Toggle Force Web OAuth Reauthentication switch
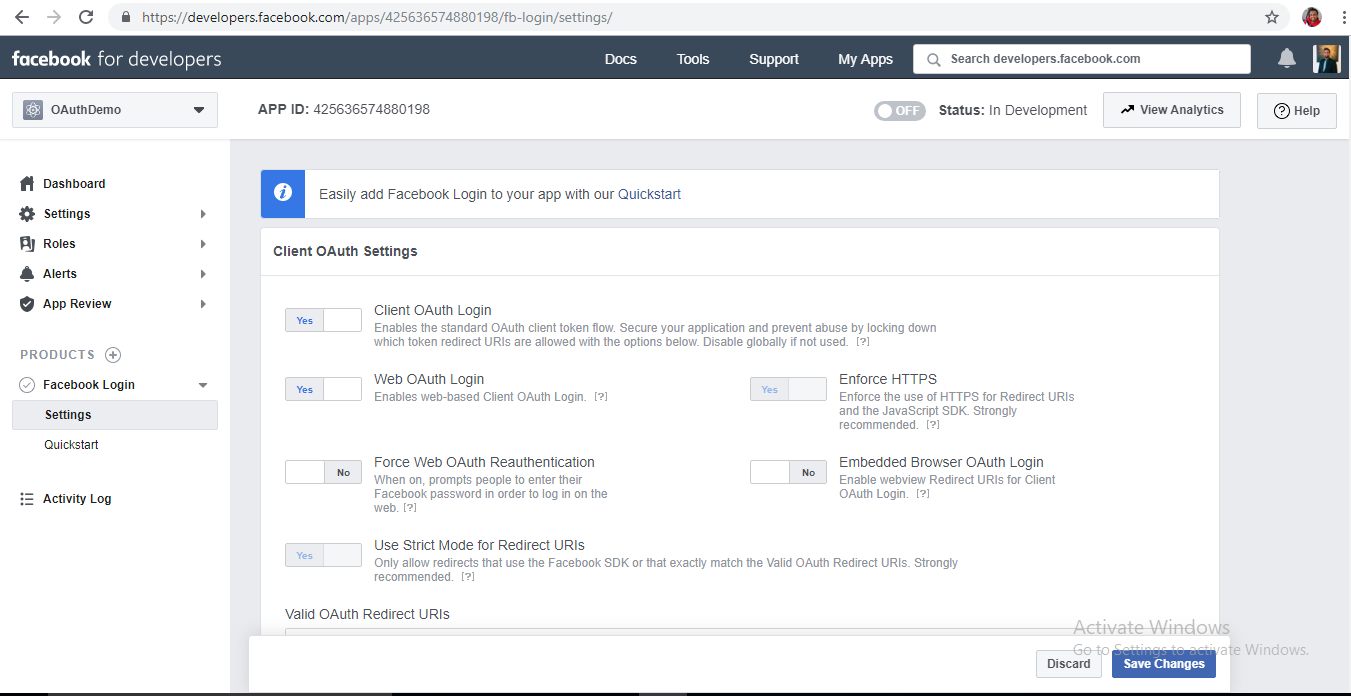The height and width of the screenshot is (696, 1351). pyautogui.click(x=323, y=472)
